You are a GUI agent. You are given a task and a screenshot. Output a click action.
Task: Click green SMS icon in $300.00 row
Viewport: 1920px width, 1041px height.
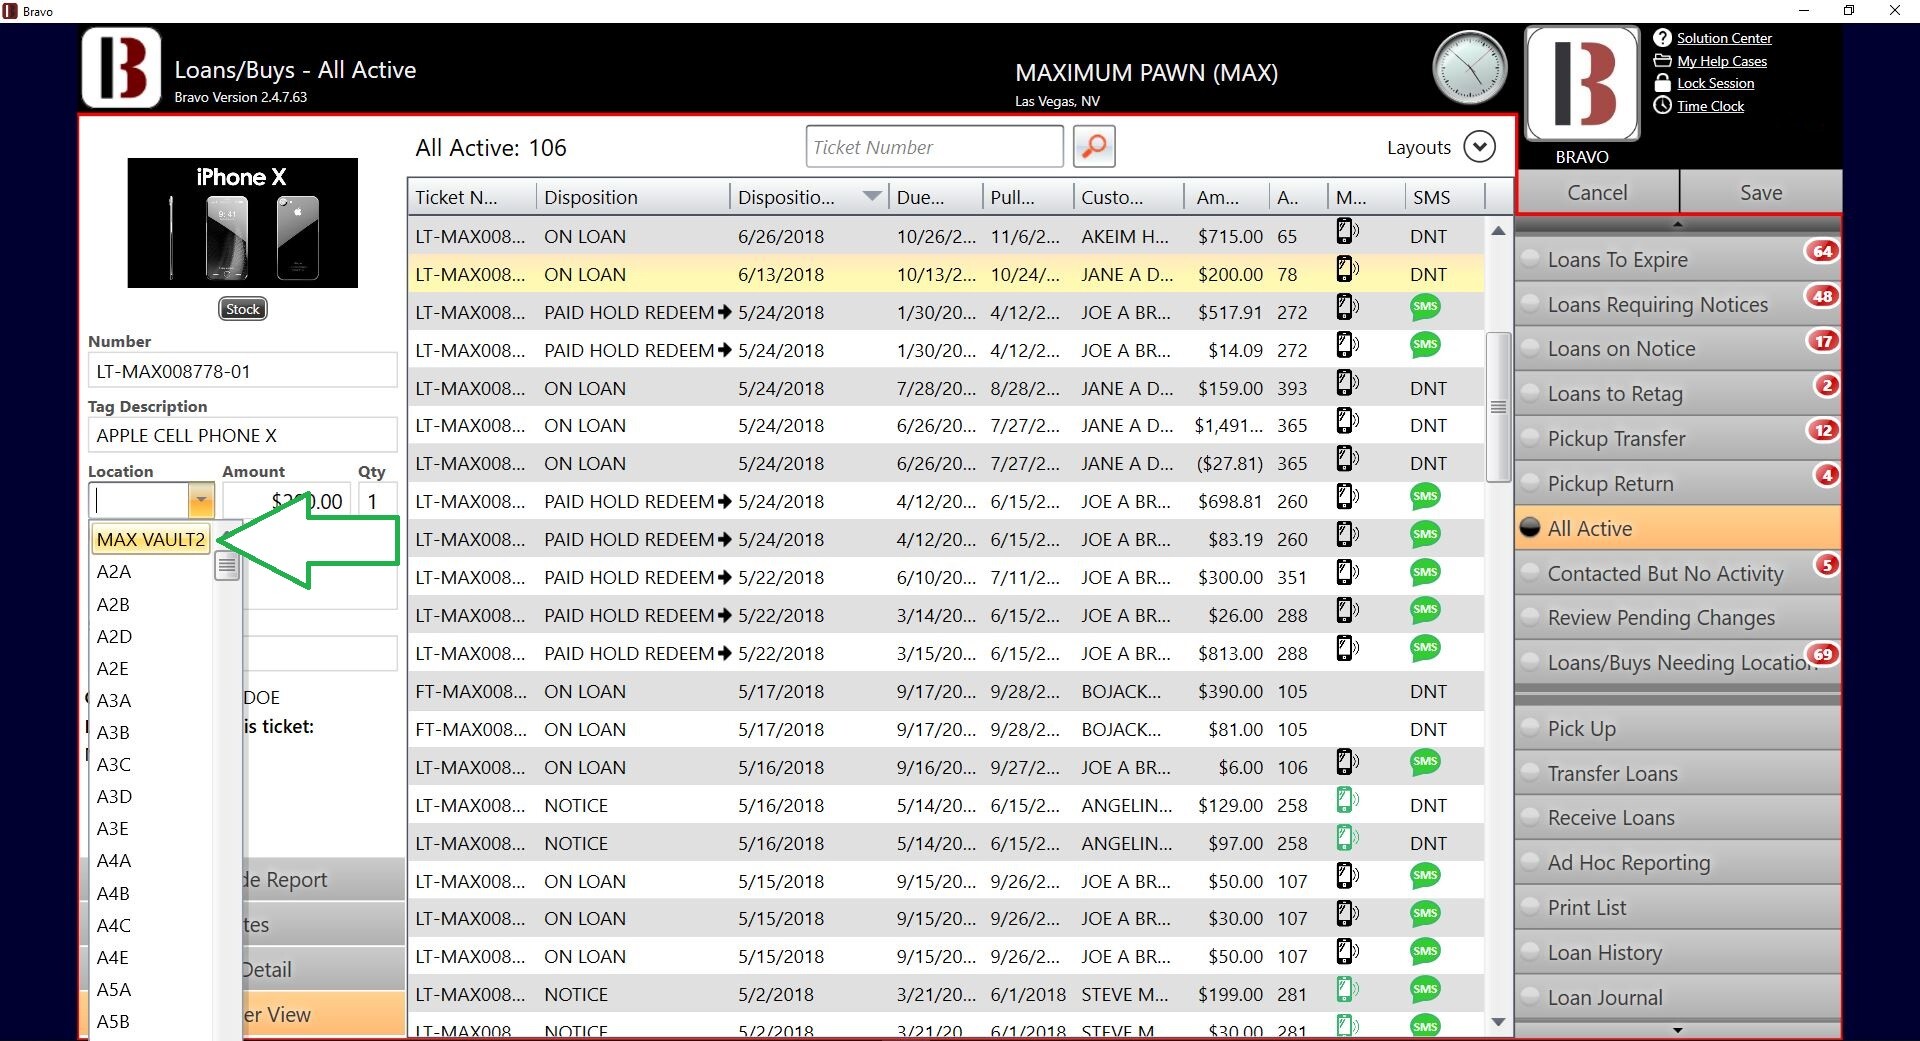(1425, 572)
